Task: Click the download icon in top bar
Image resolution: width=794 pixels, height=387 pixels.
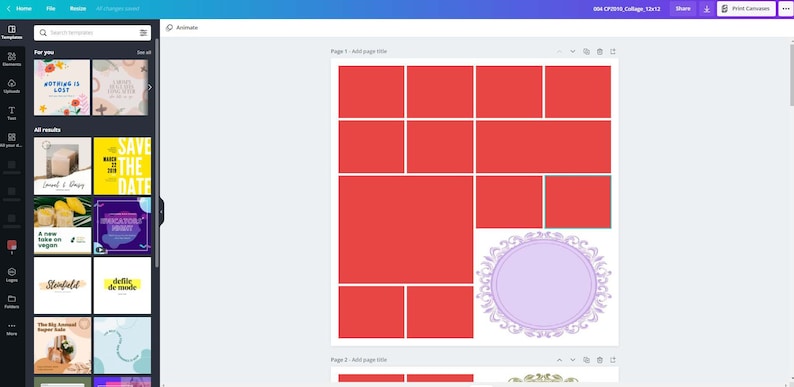Action: point(706,9)
